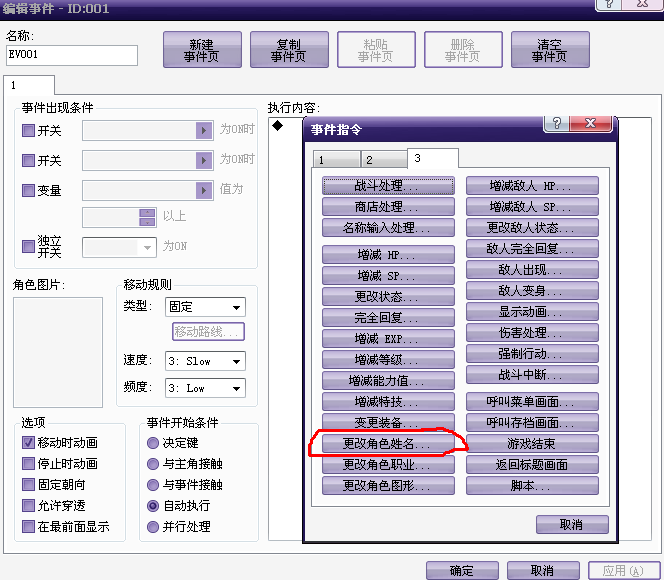The width and height of the screenshot is (664, 580).
Task: Click the 增减特技 command
Action: 388,401
